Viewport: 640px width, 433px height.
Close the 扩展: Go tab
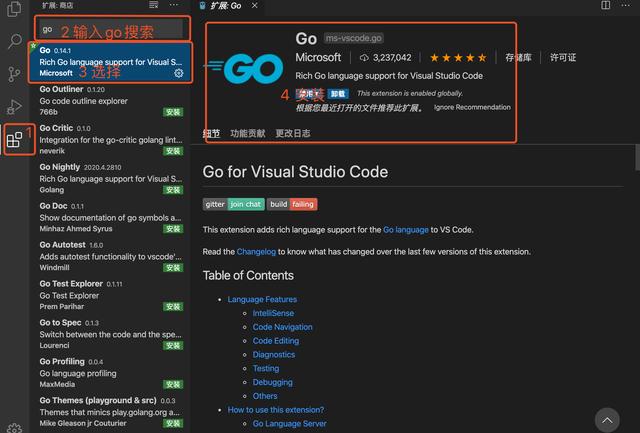[255, 5]
